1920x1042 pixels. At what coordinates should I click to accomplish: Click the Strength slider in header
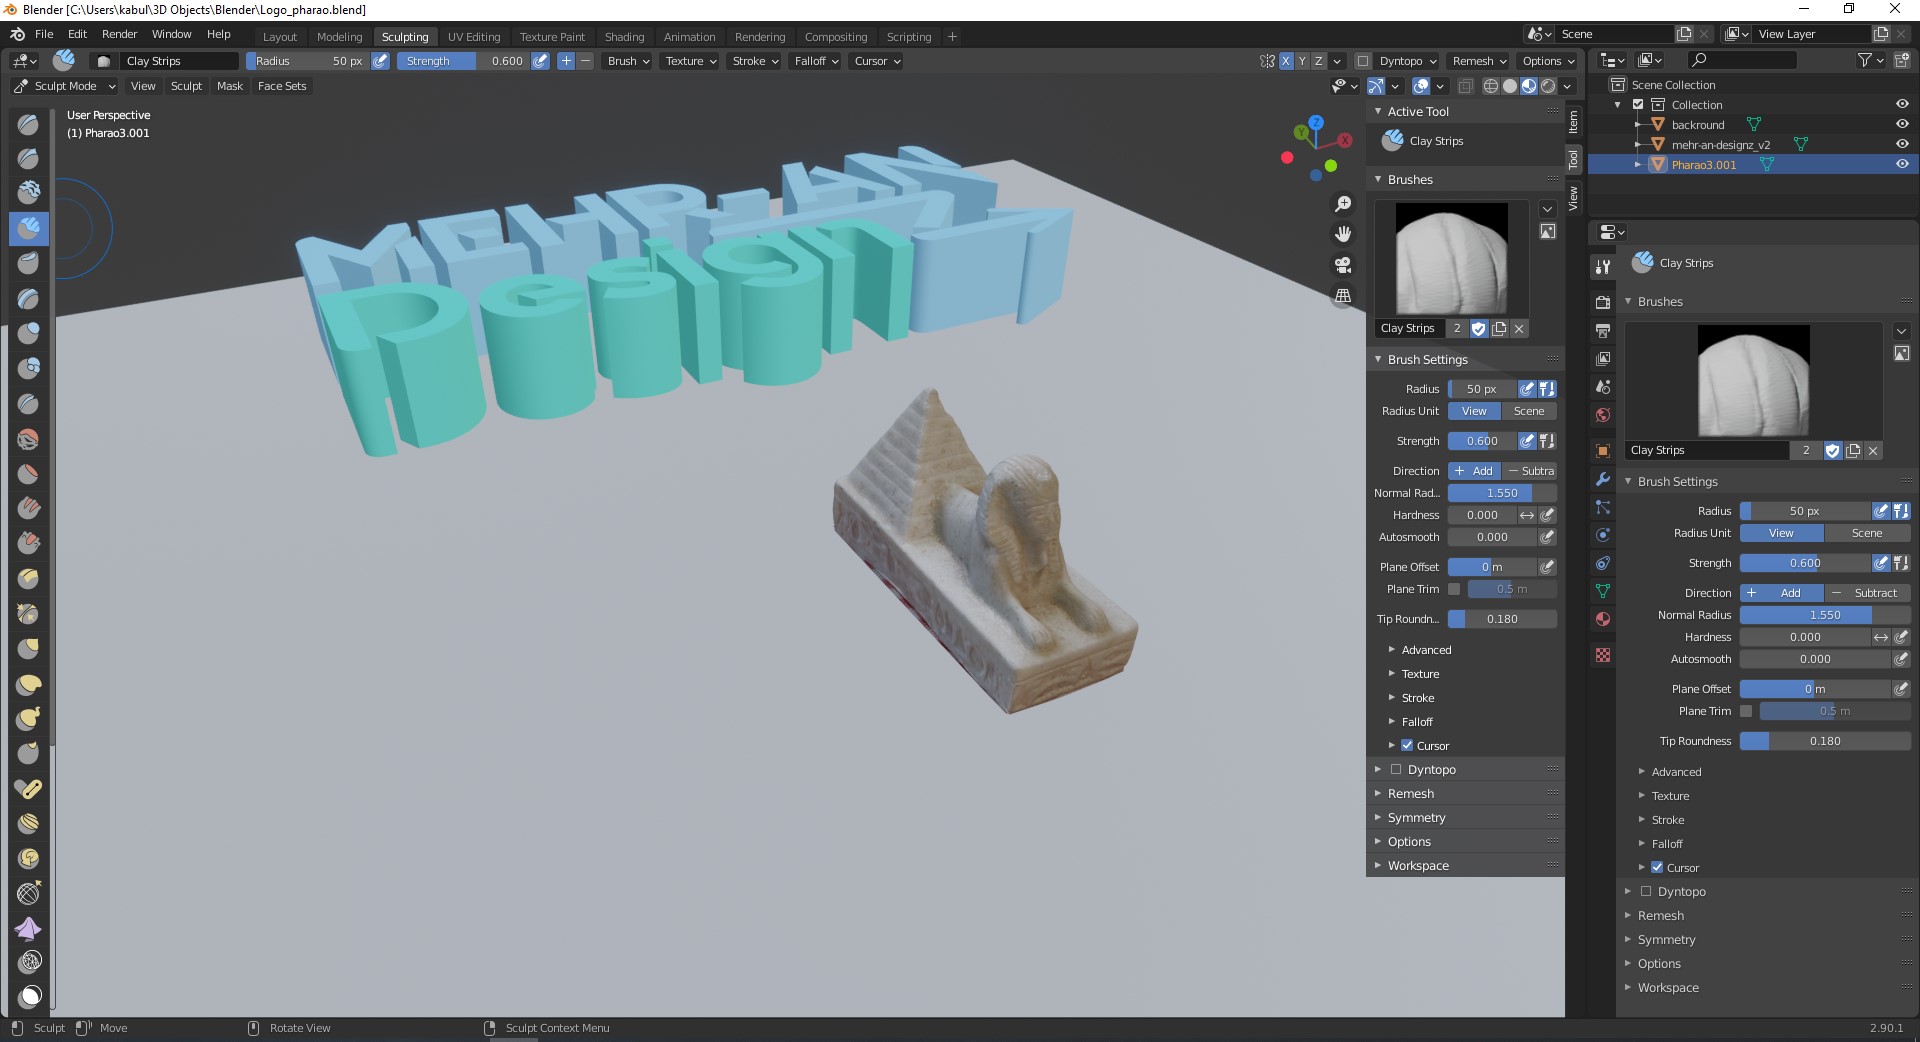pos(463,61)
